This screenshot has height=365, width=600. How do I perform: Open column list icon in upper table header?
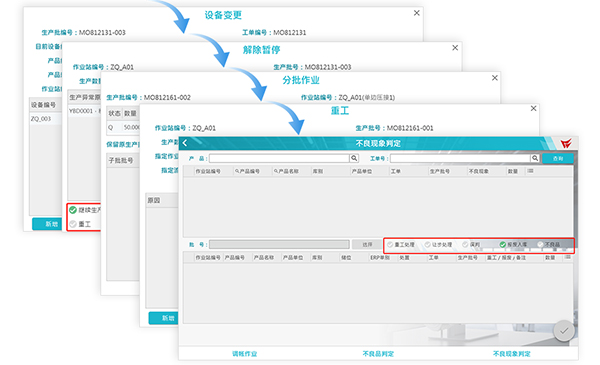(x=530, y=171)
